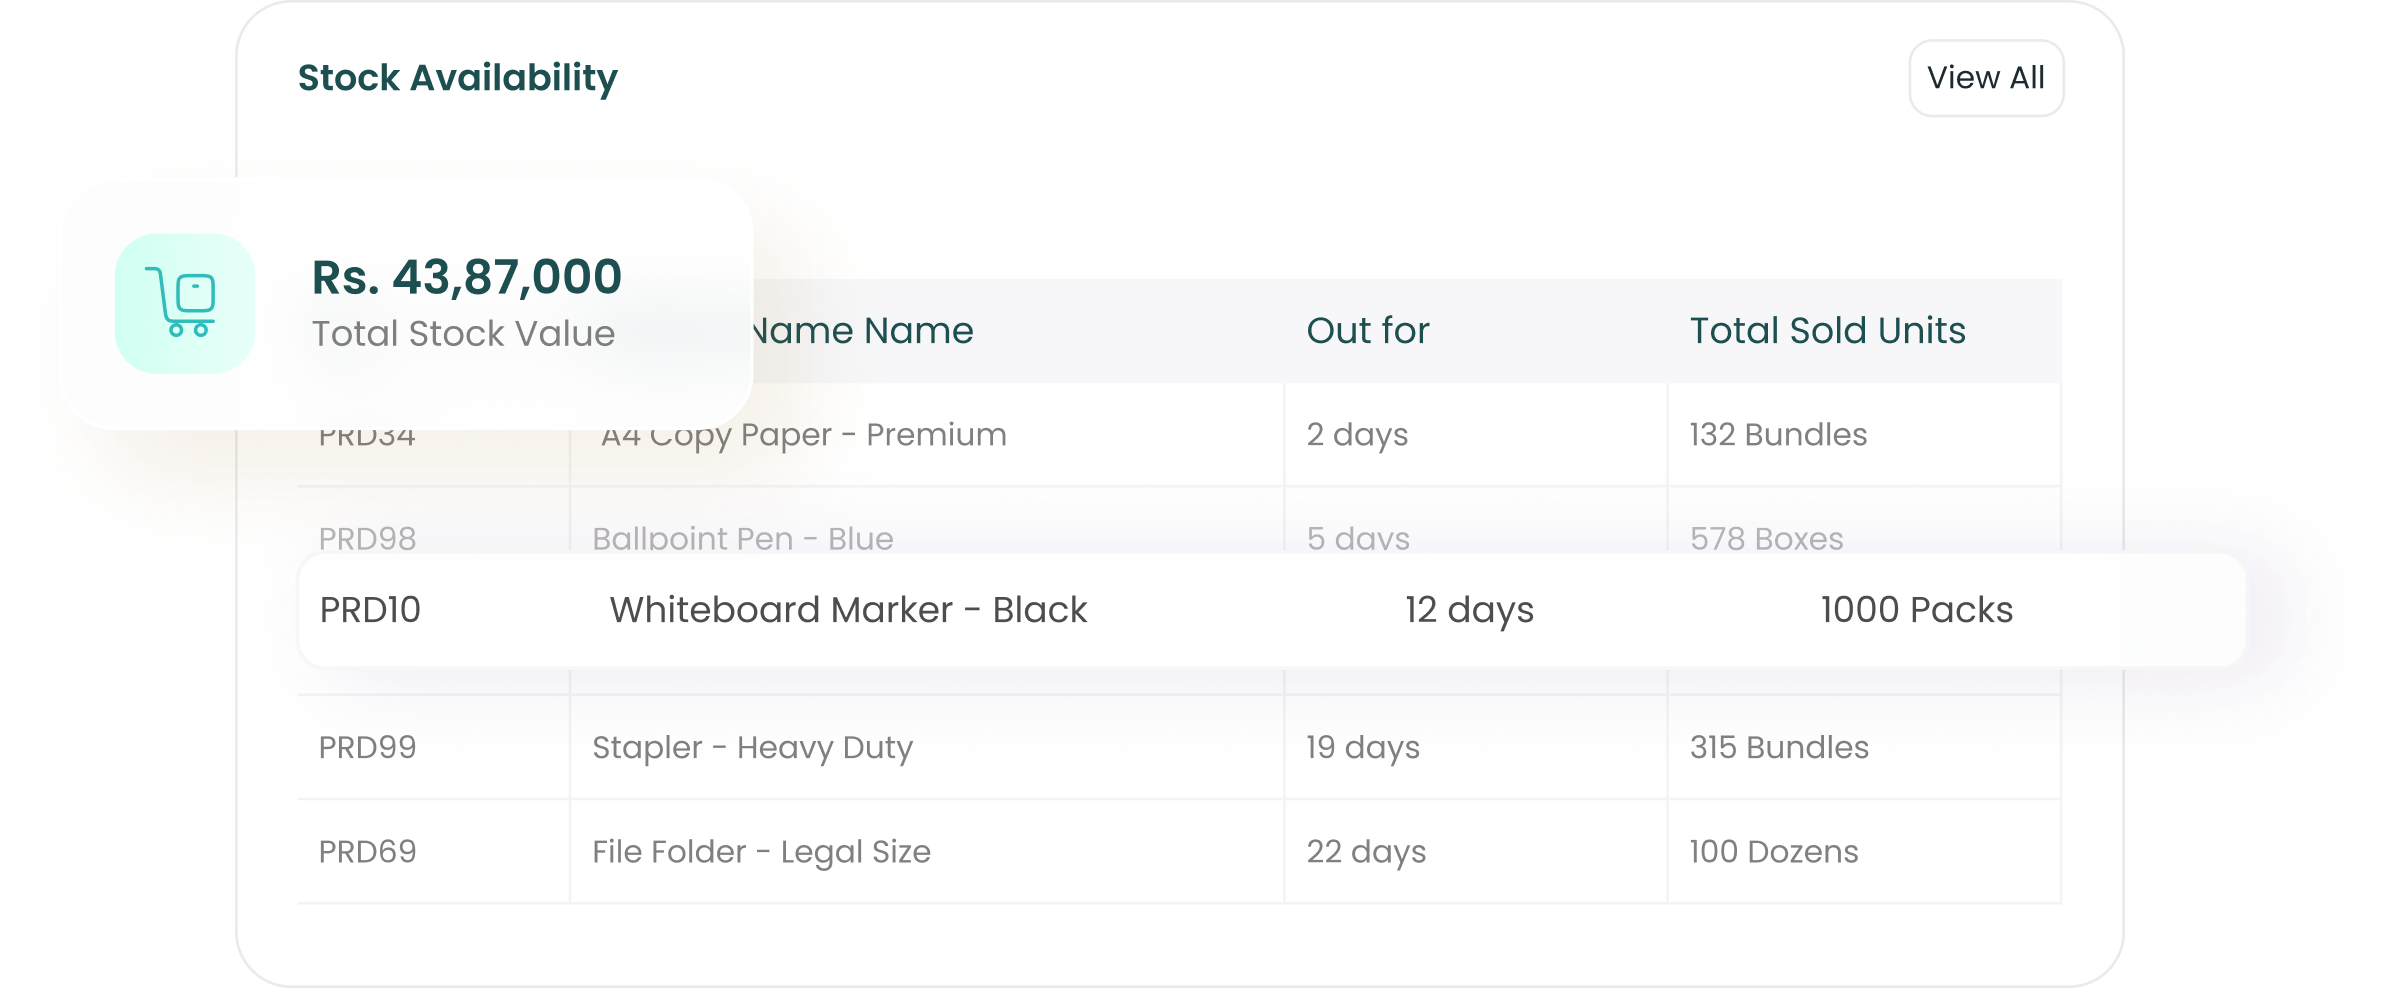Open the View All stock list
Image resolution: width=2391 pixels, height=988 pixels.
pyautogui.click(x=1985, y=78)
